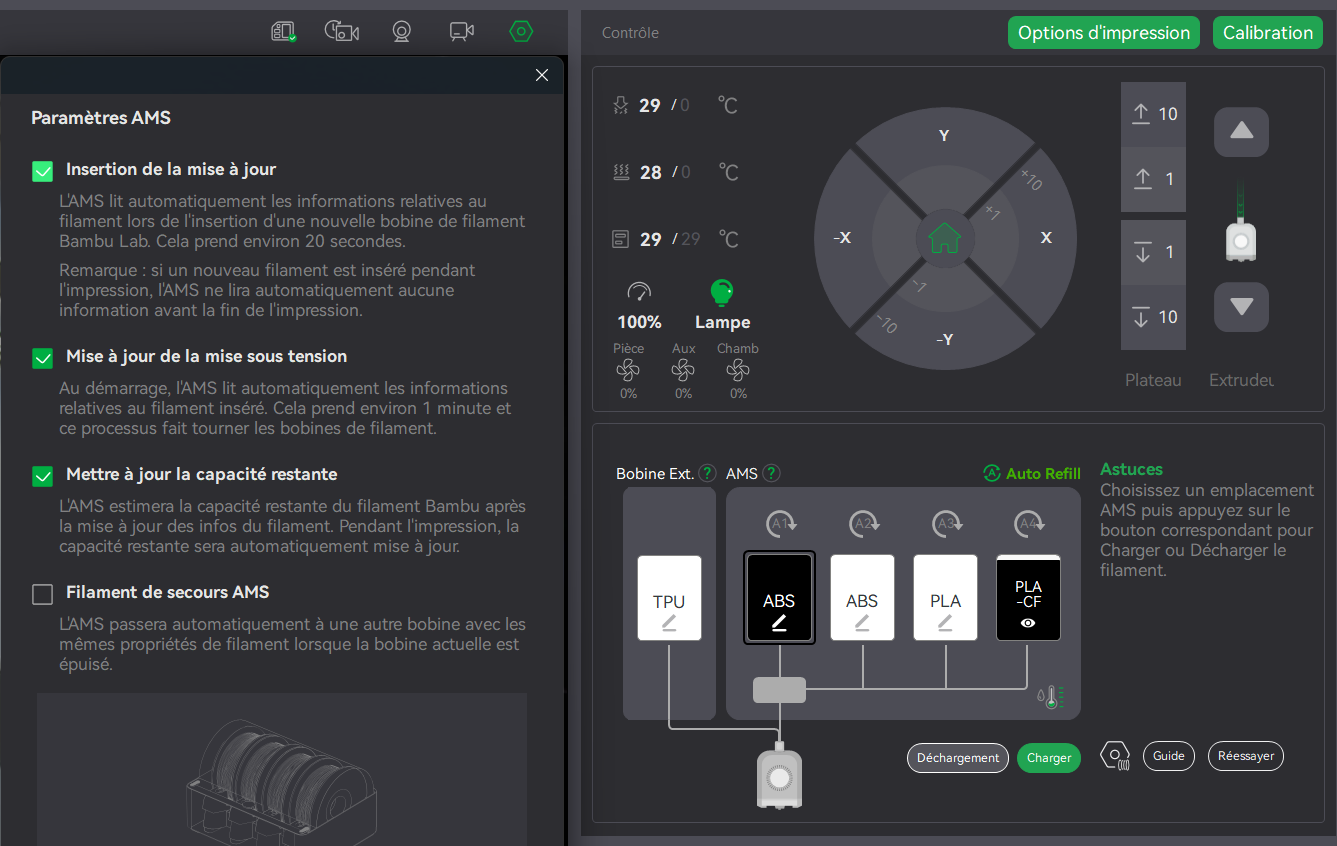Screen dimensions: 1337x846
Task: Uncheck Insertion de la mise à jour
Action: (42, 171)
